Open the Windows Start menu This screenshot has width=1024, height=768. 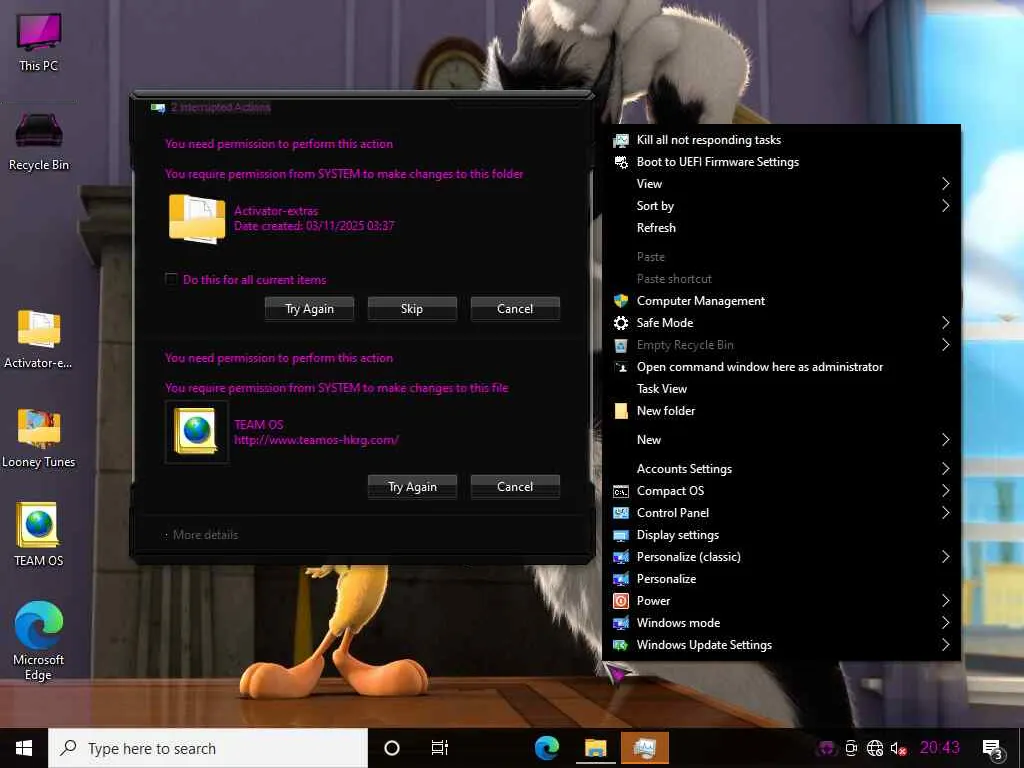24,748
